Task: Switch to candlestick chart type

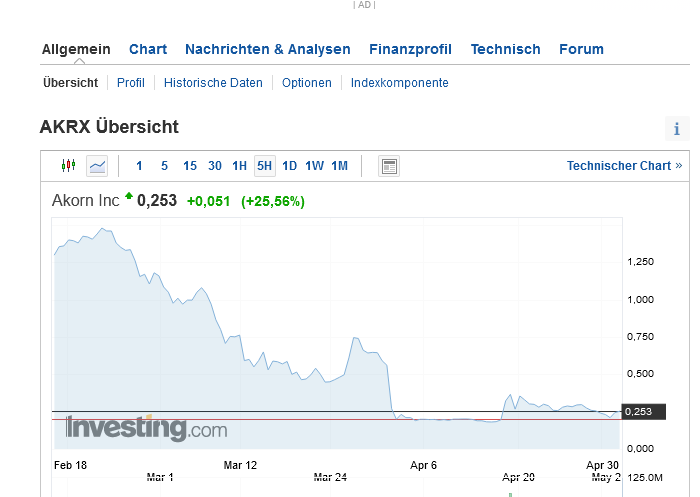Action: pos(68,165)
